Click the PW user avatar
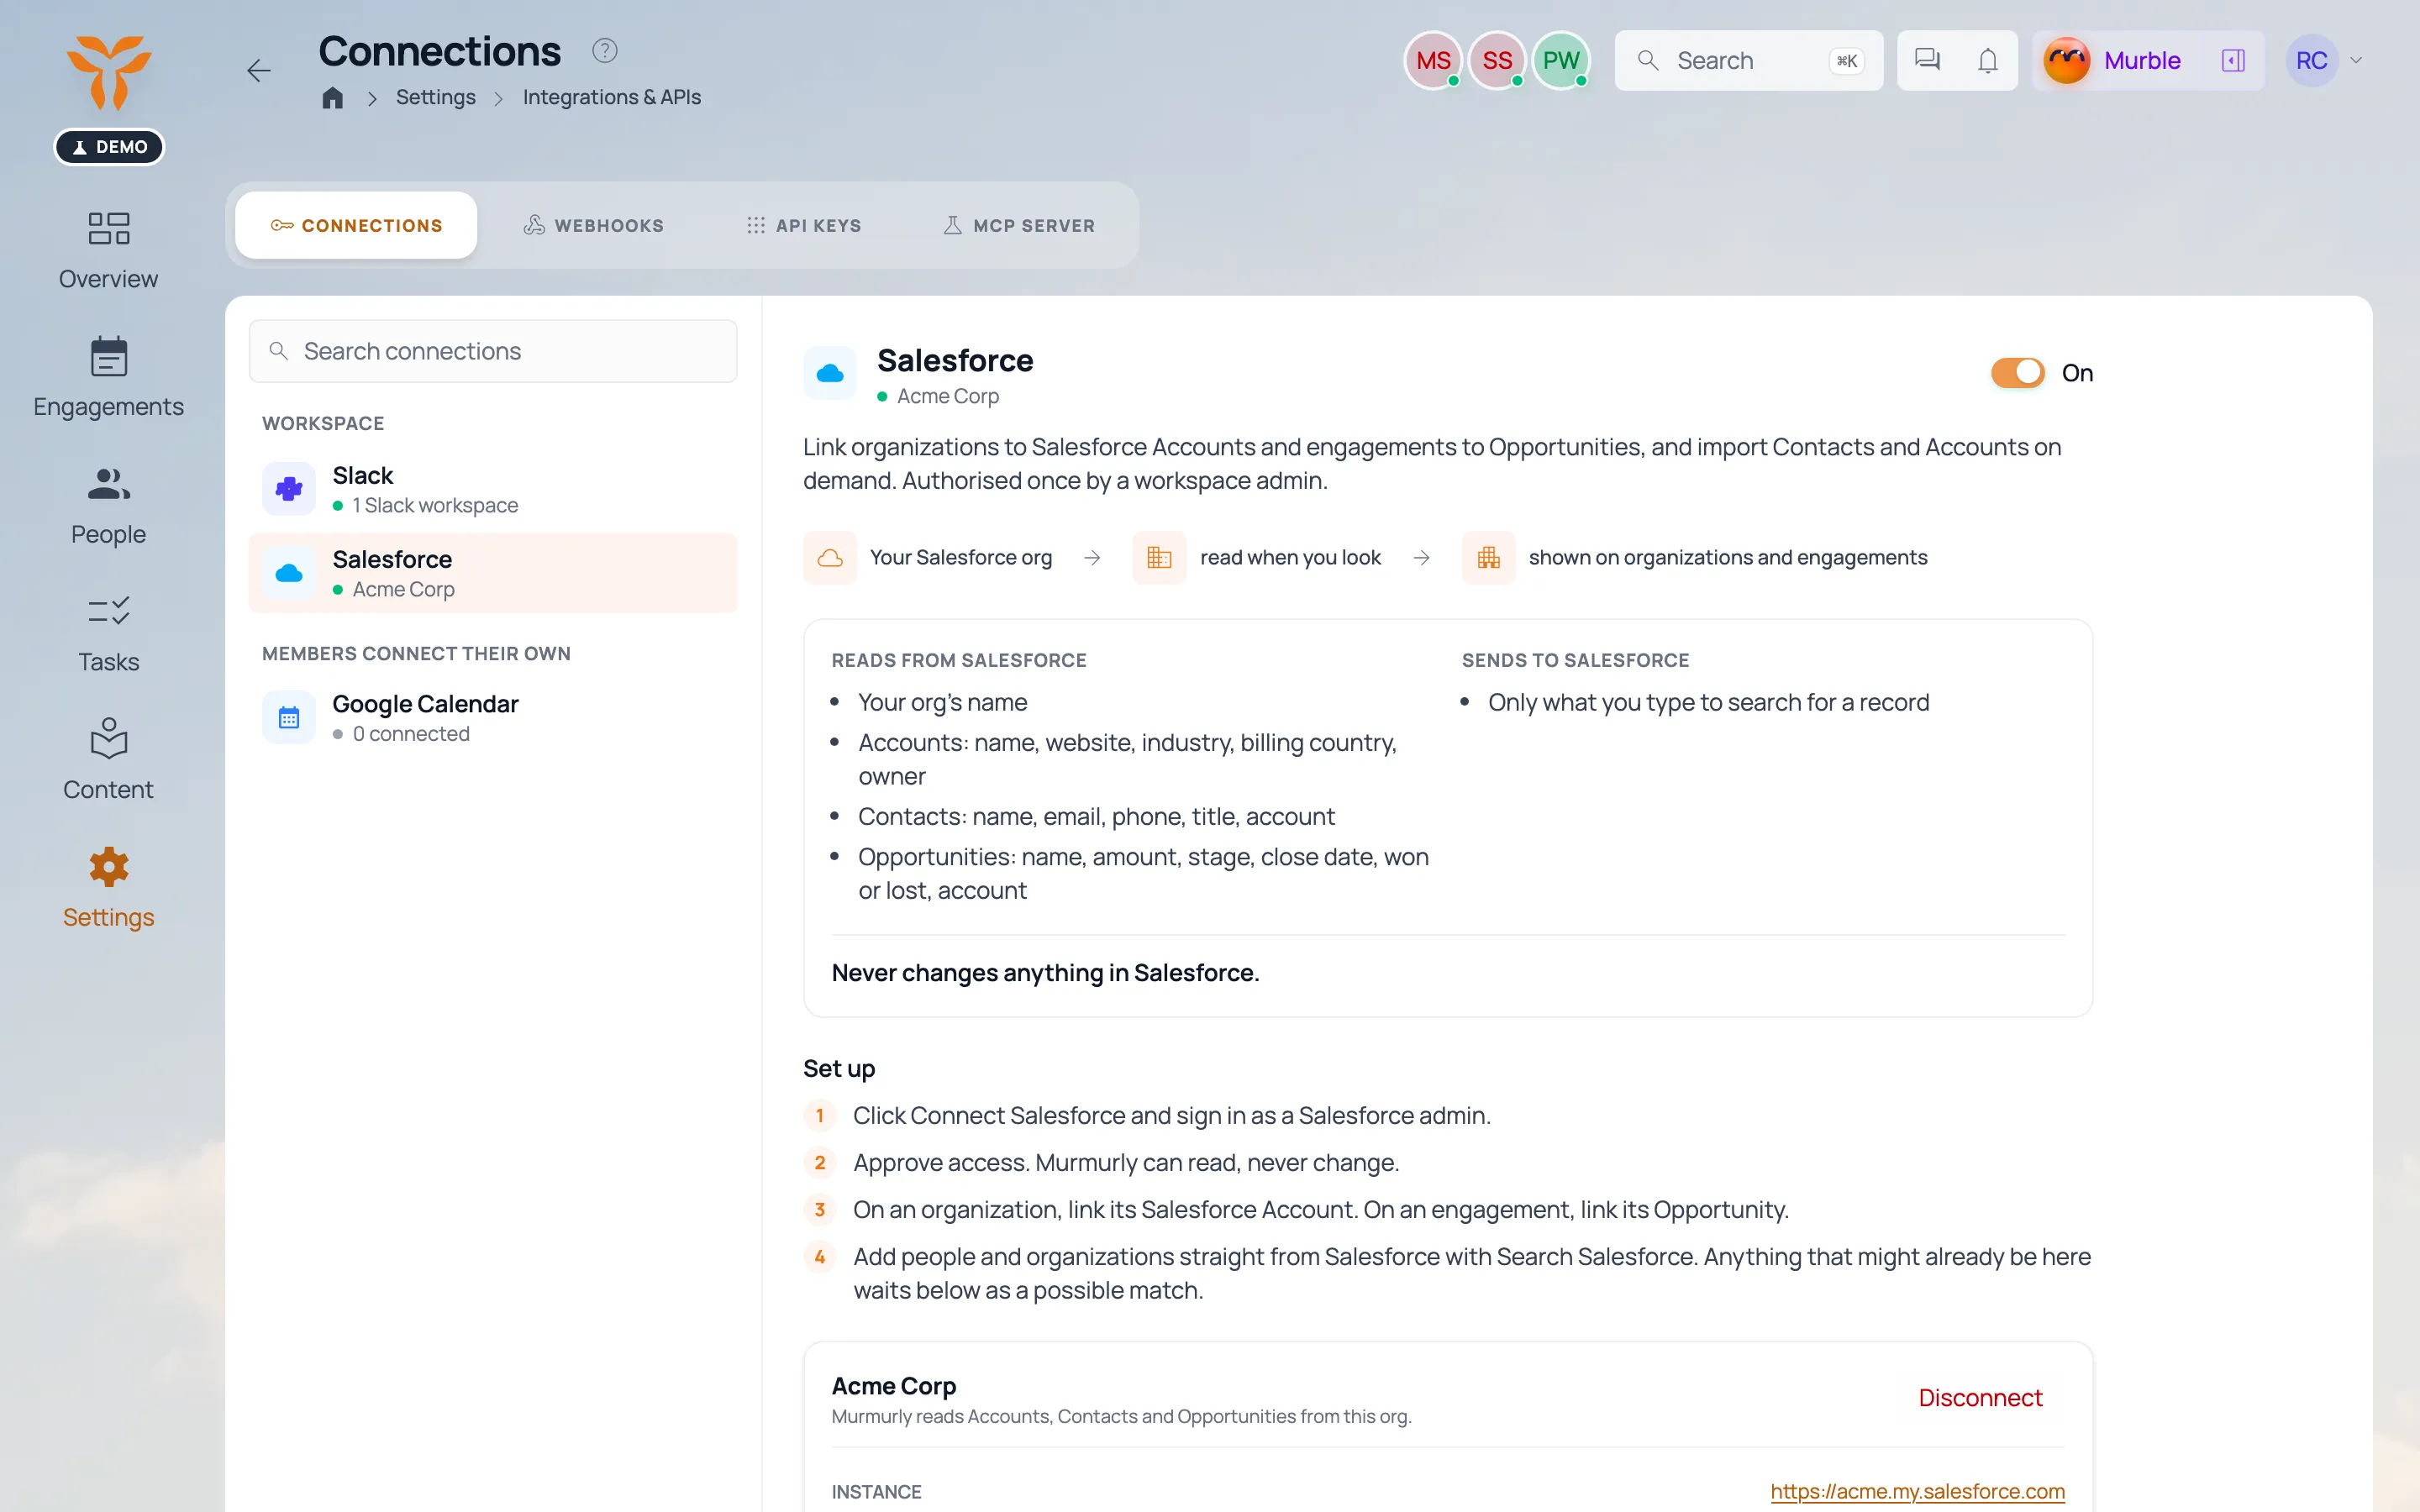Viewport: 2420px width, 1512px height. tap(1561, 60)
